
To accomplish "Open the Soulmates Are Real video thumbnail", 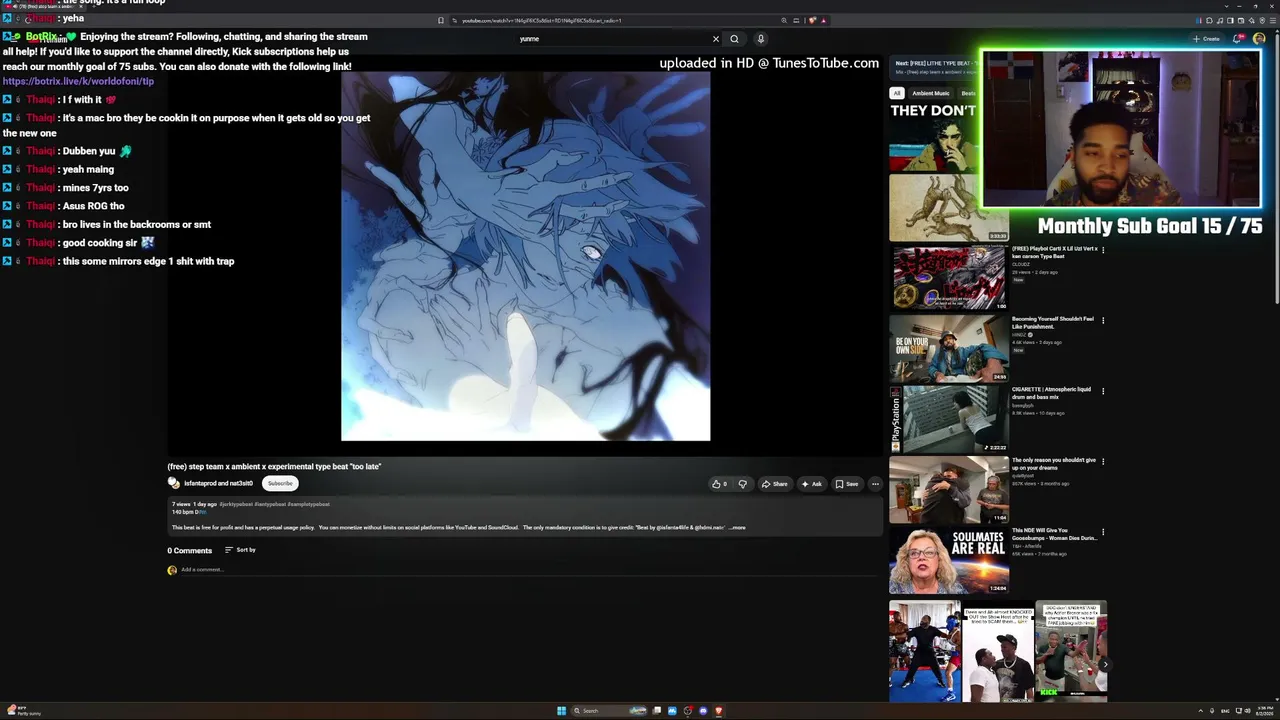I will coord(948,560).
